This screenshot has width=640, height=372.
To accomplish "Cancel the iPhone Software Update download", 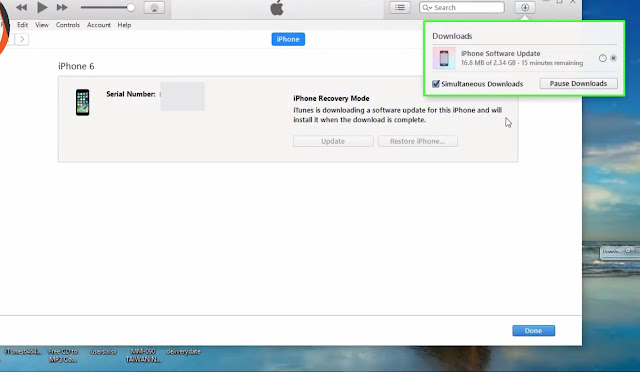I will tap(613, 58).
